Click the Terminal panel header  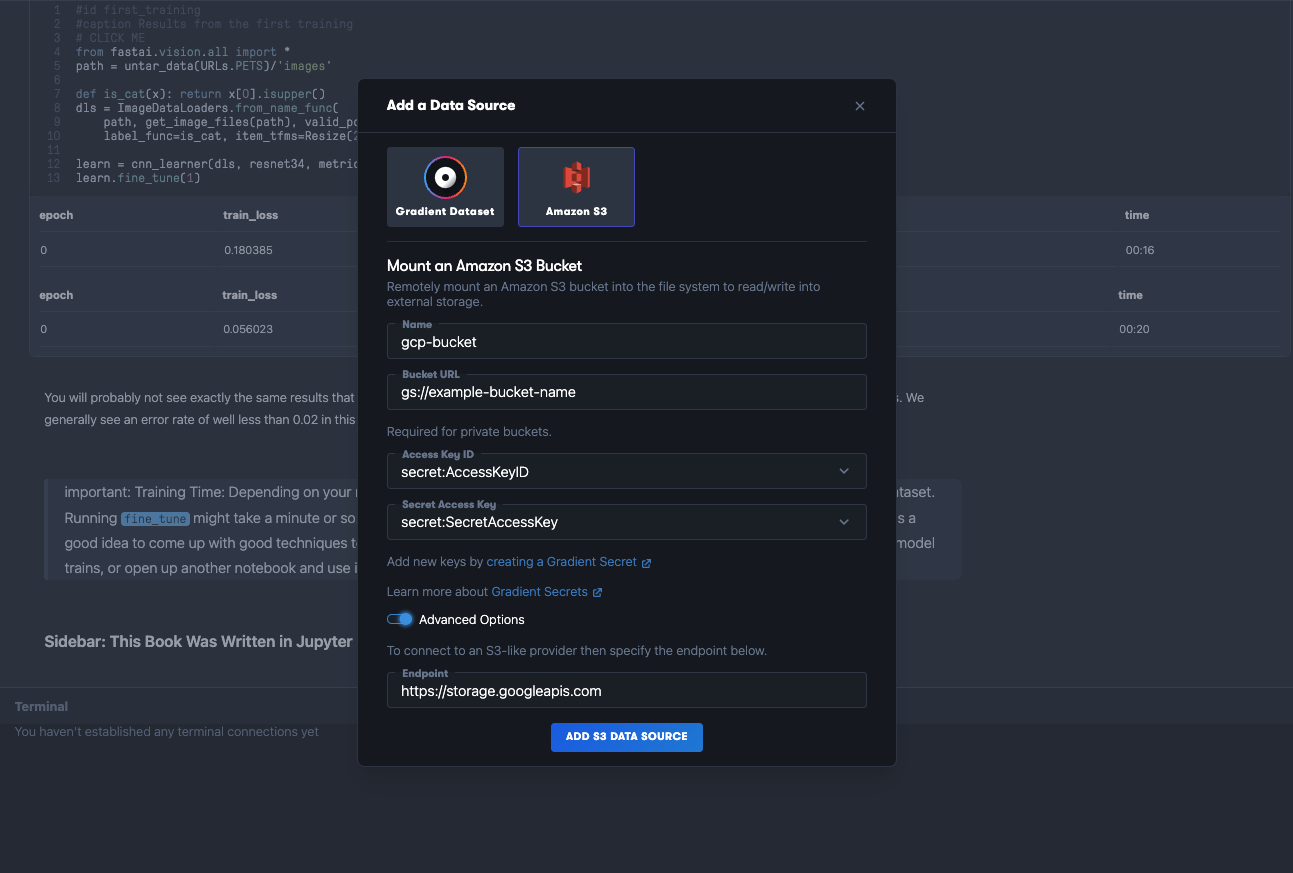[x=41, y=707]
